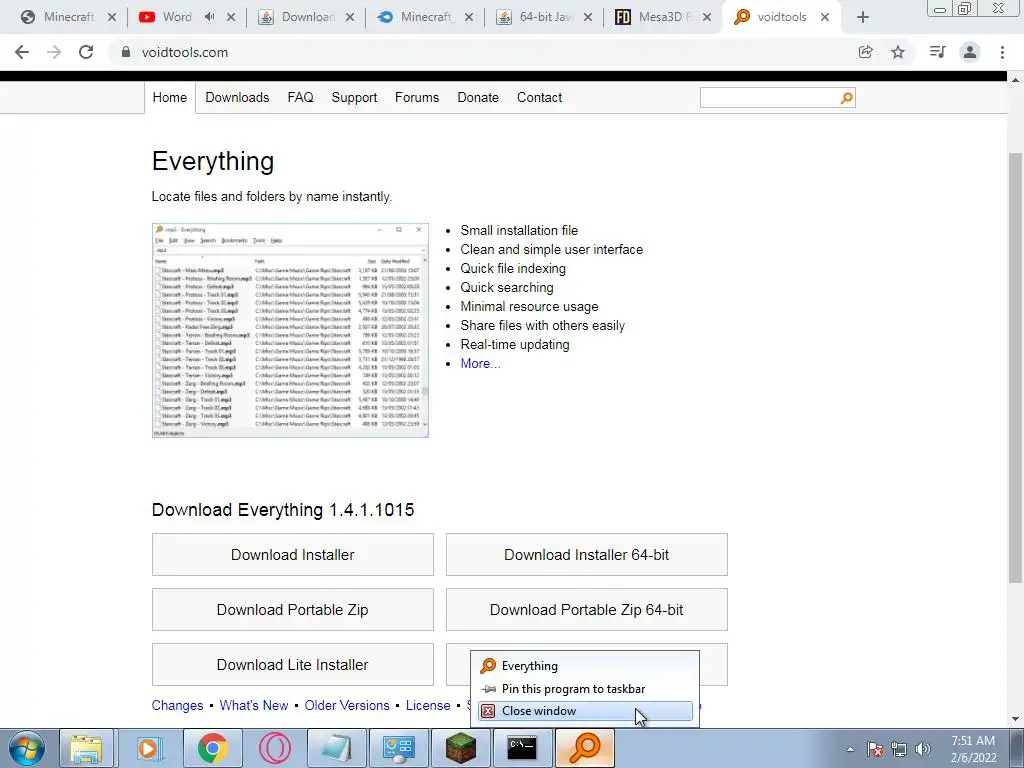Image resolution: width=1024 pixels, height=768 pixels.
Task: Select Pin this program to taskbar
Action: click(x=585, y=688)
